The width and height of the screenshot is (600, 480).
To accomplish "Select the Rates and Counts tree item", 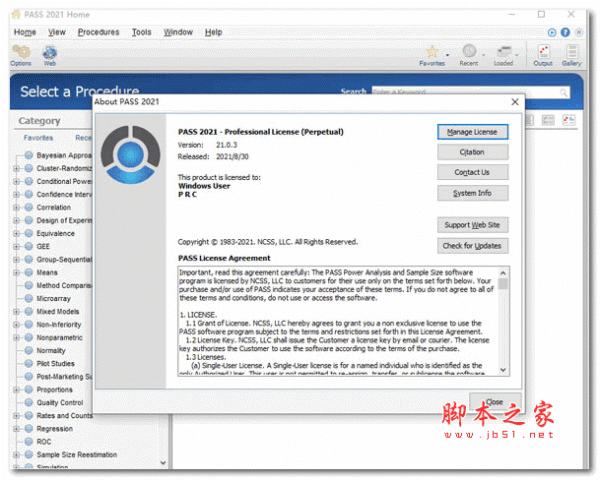I will click(x=64, y=415).
